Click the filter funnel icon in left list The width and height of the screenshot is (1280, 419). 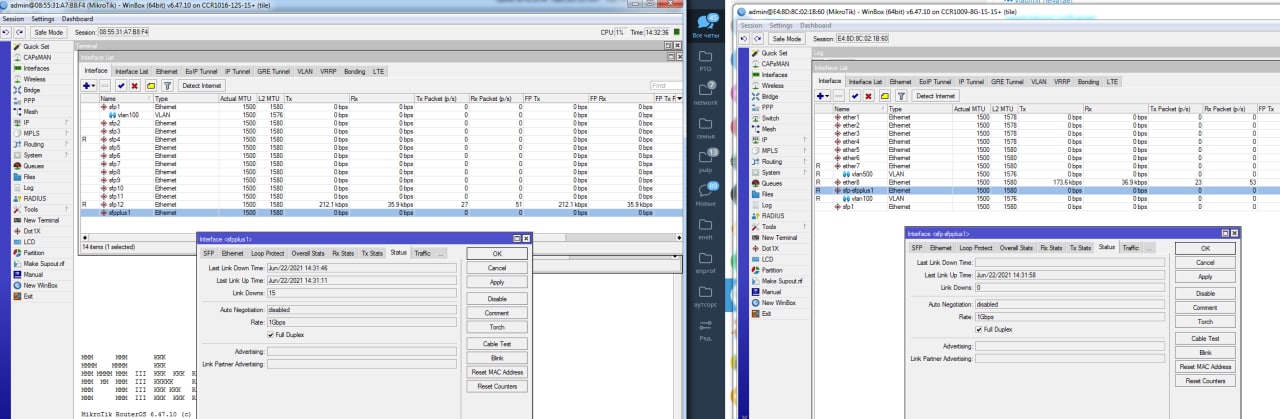point(167,86)
